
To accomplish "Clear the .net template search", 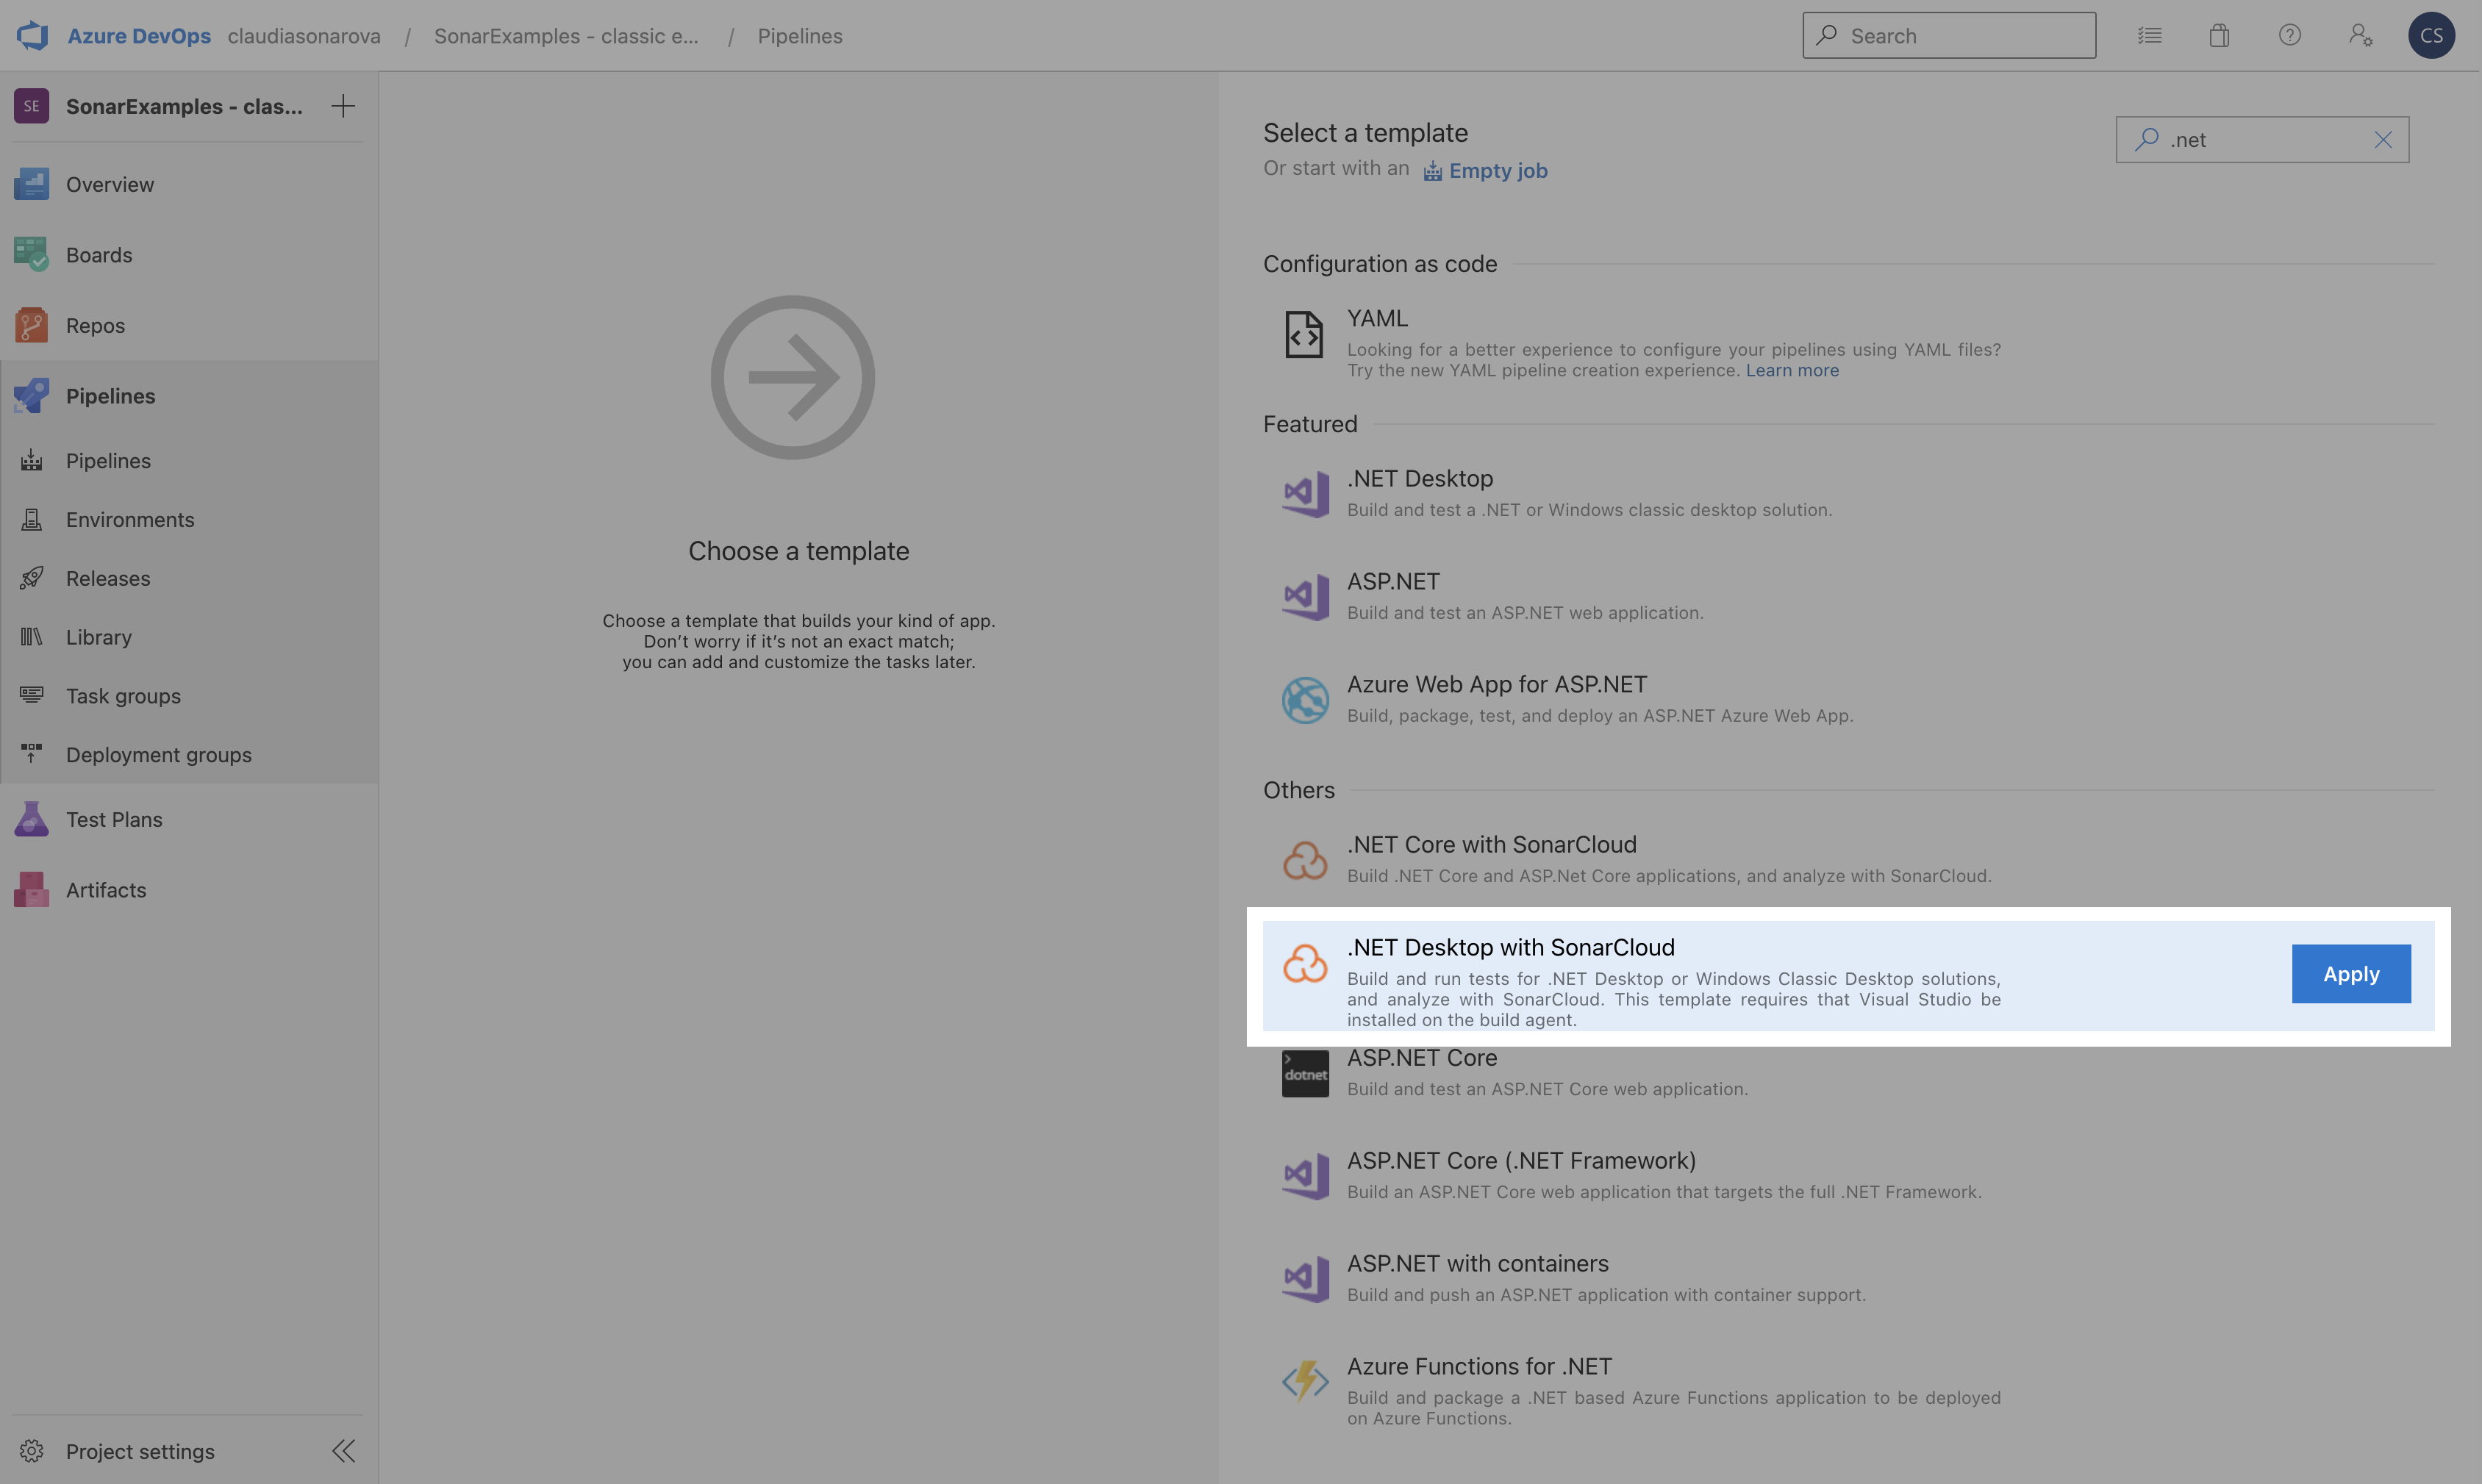I will tap(2383, 140).
